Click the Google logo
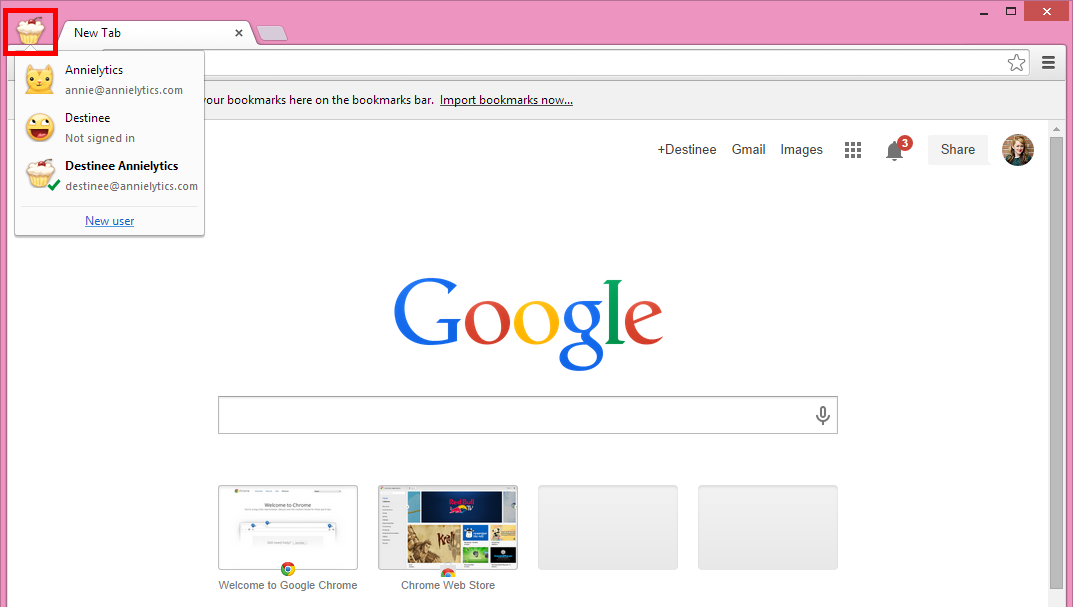 (528, 323)
